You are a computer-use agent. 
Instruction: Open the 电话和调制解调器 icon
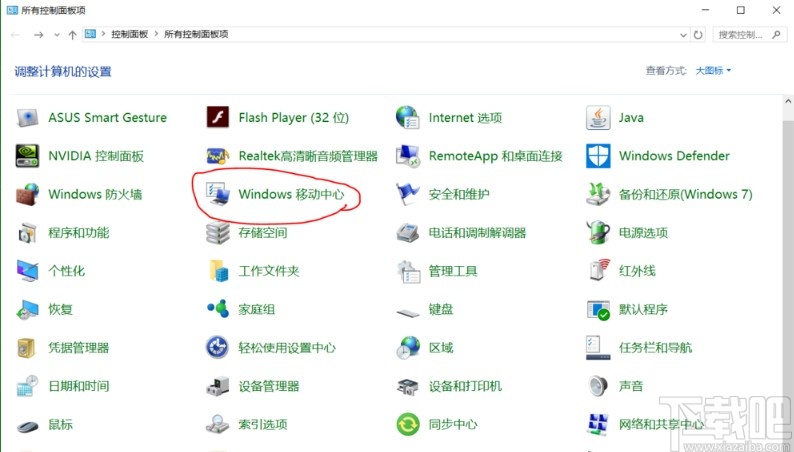click(408, 233)
